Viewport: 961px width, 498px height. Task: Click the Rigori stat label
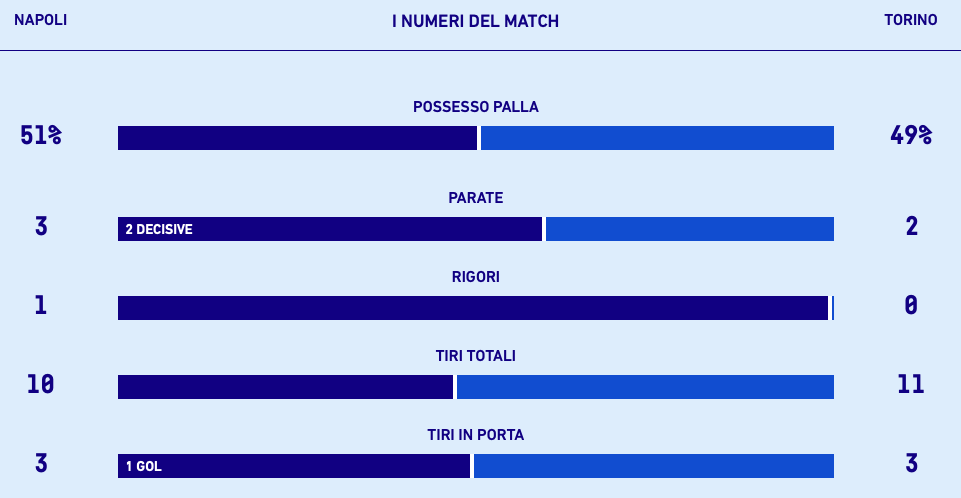(476, 277)
